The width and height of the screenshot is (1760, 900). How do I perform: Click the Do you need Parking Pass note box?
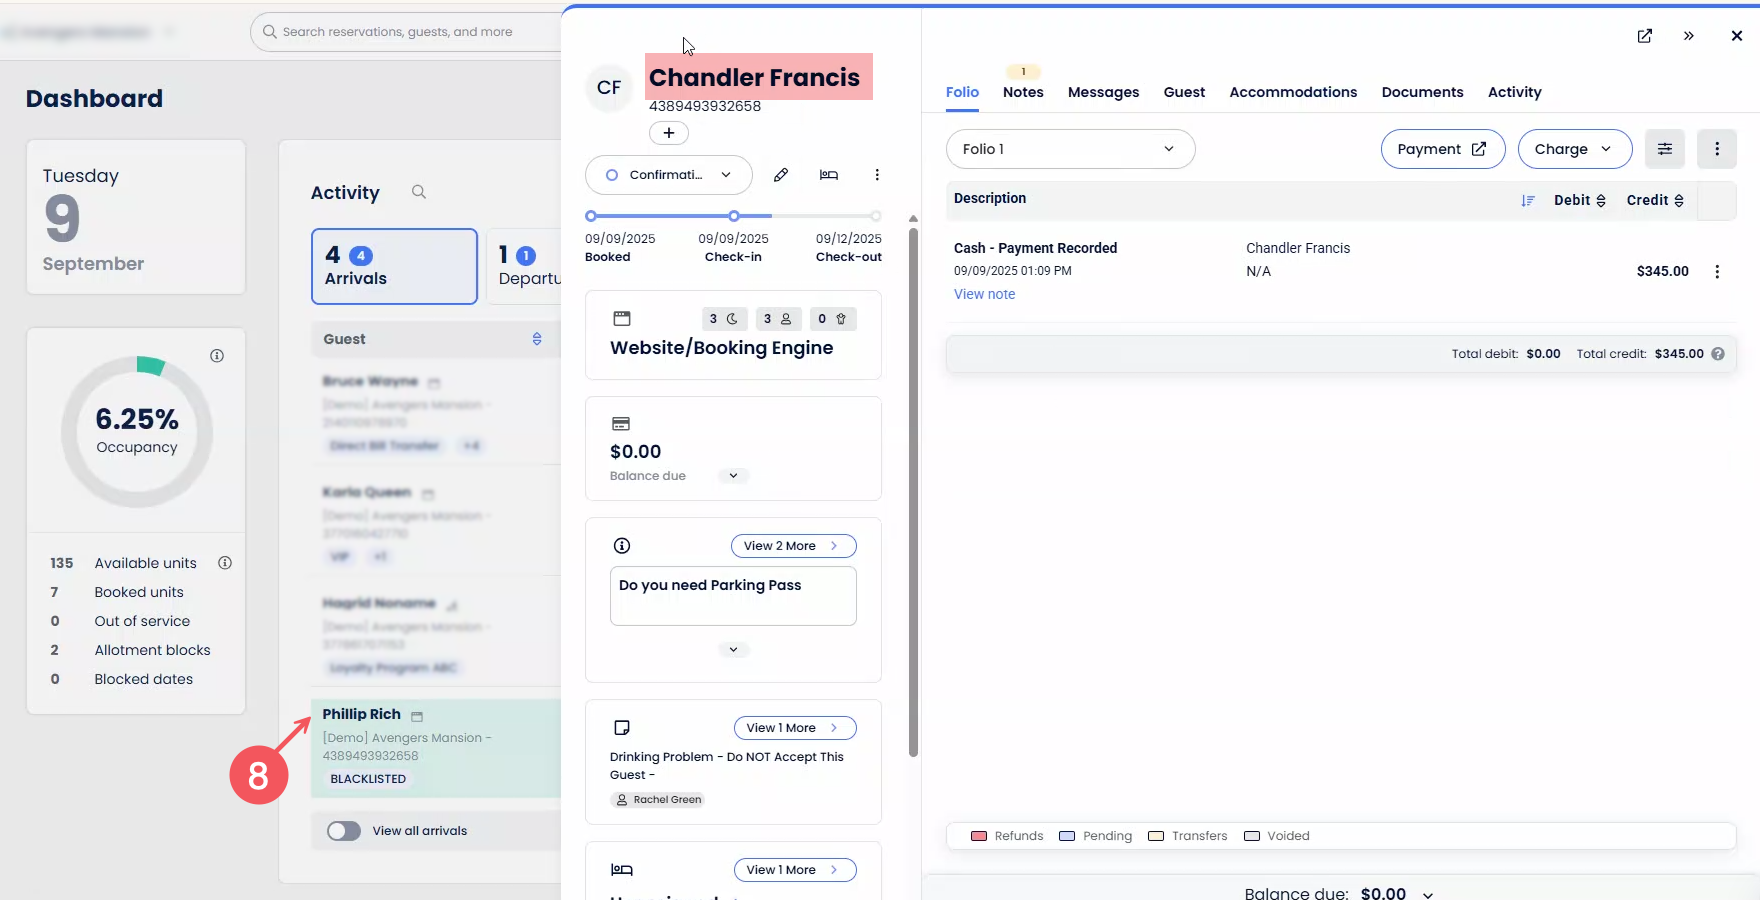pyautogui.click(x=733, y=596)
